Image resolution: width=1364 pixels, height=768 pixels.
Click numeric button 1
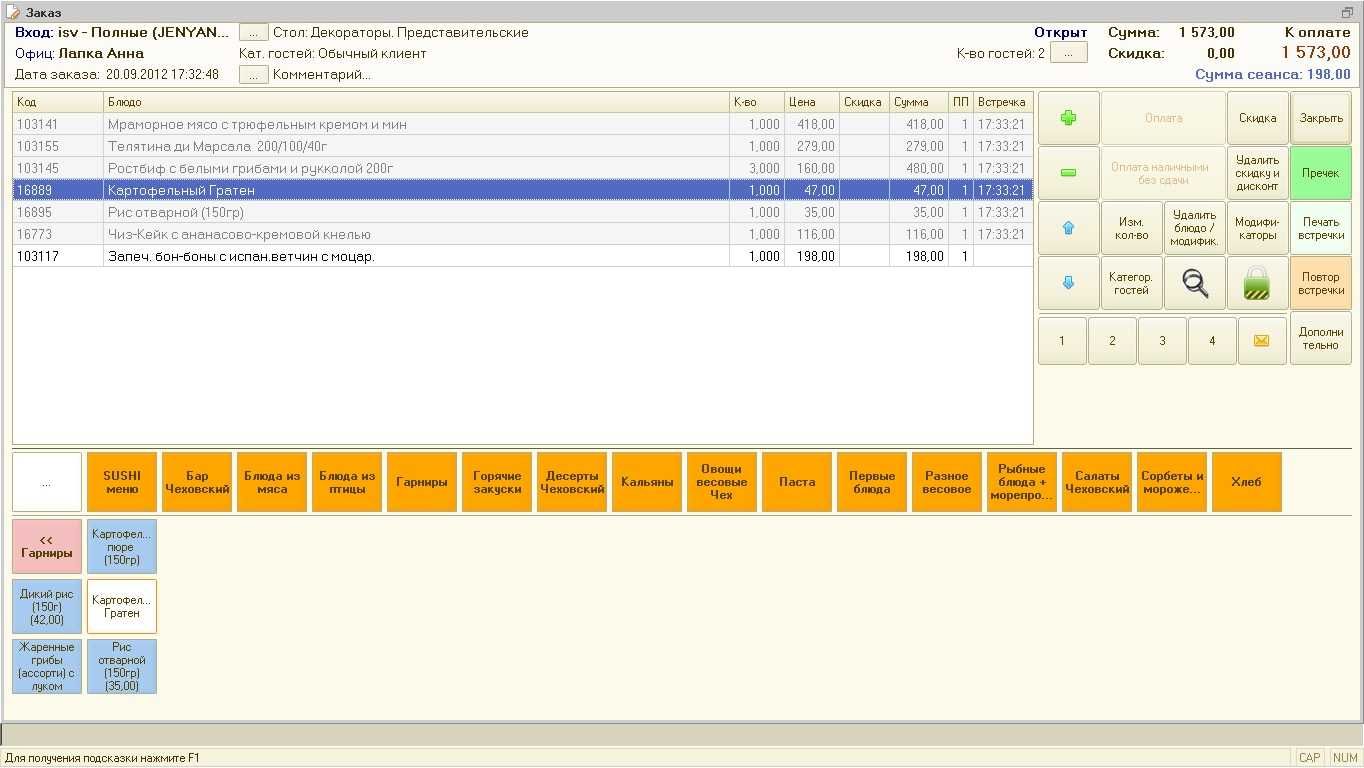(x=1062, y=341)
